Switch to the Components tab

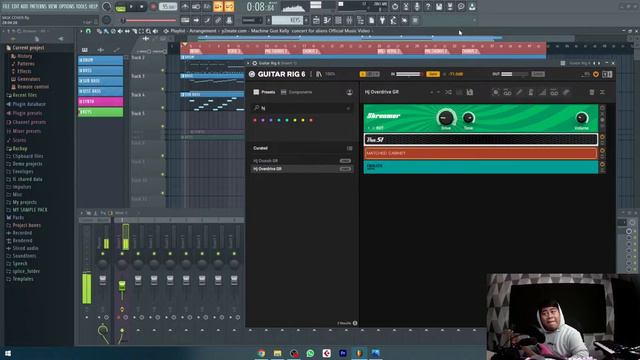(x=296, y=92)
